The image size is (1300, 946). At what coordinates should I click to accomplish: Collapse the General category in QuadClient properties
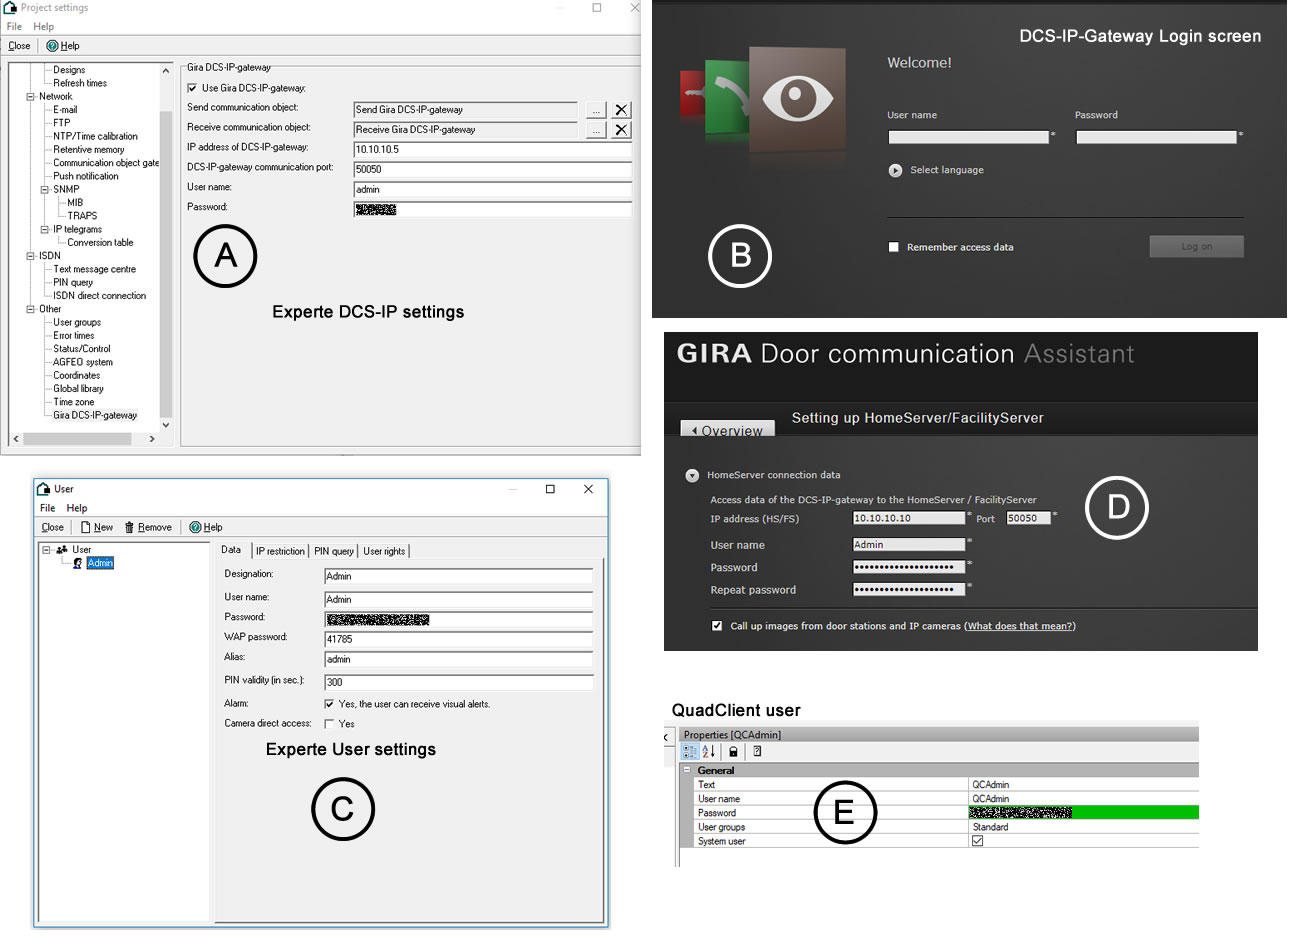click(687, 771)
